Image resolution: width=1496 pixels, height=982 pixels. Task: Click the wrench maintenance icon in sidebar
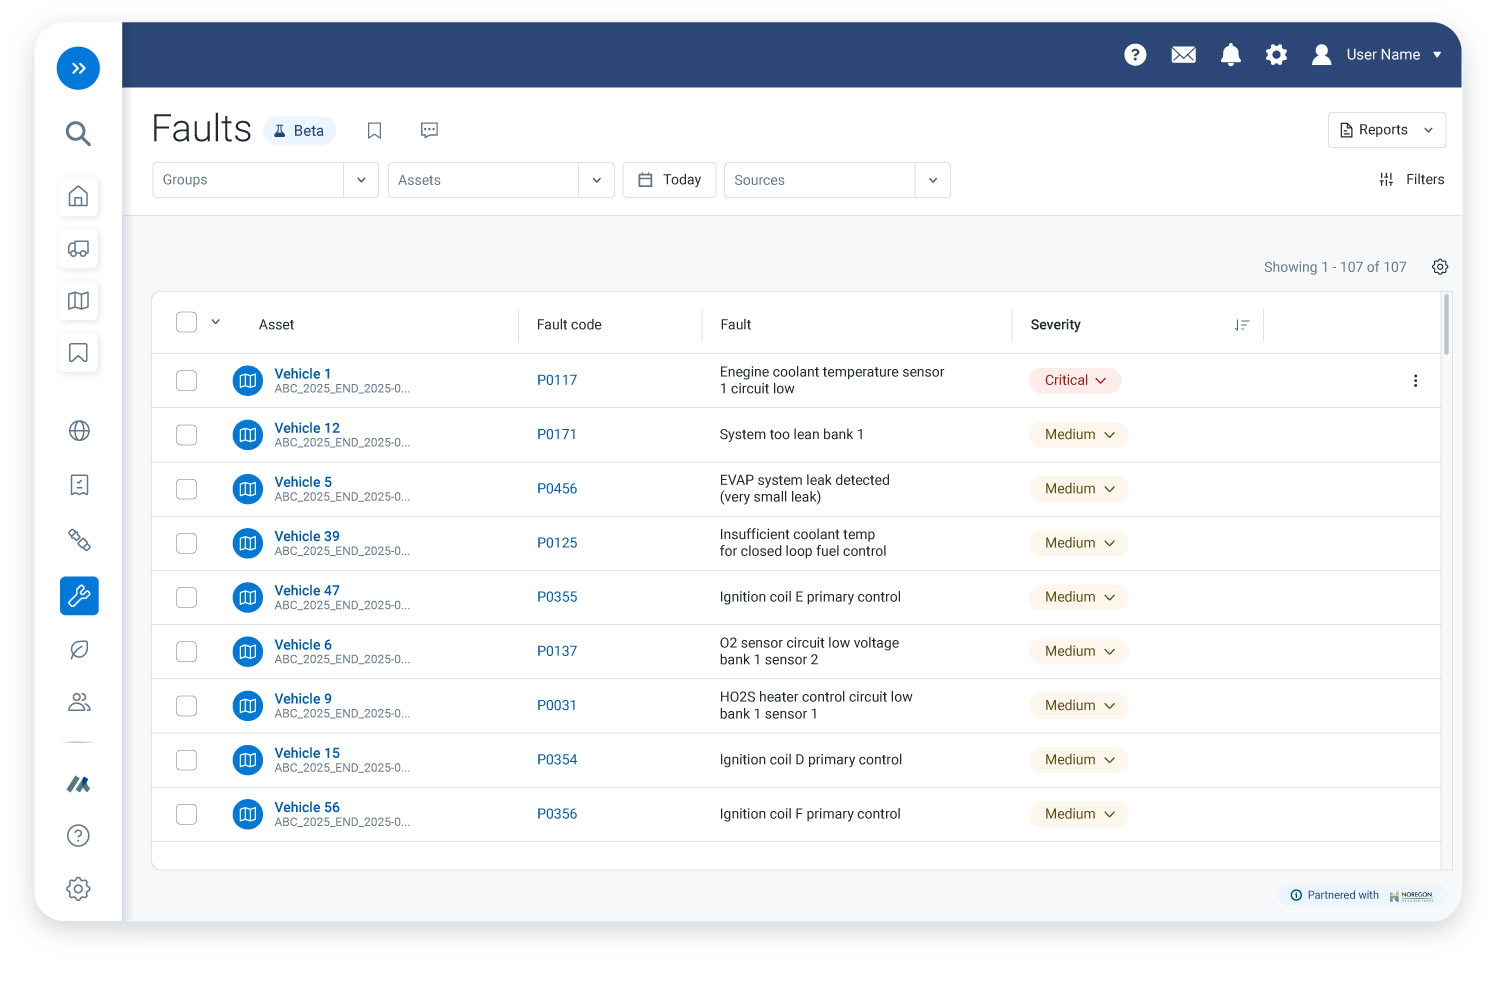coord(79,596)
